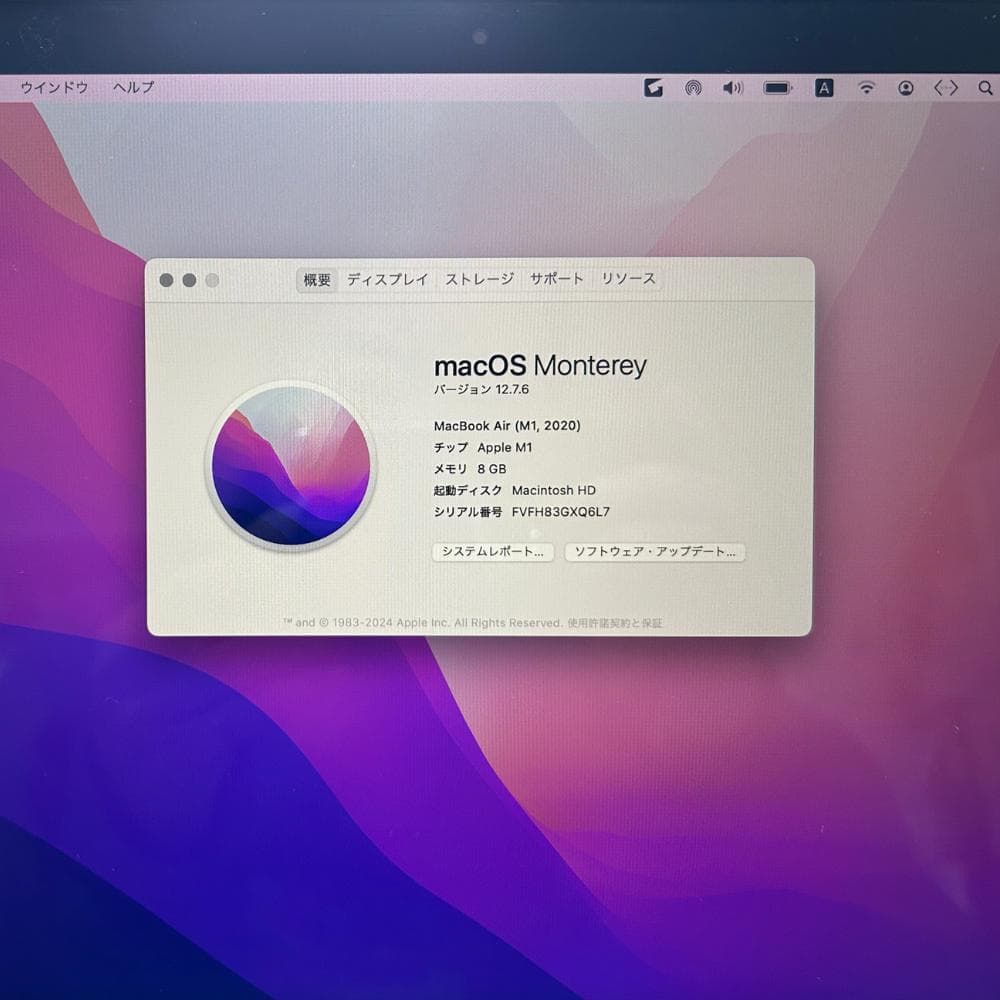The height and width of the screenshot is (1000, 1000).
Task: Click the input source 'A' icon
Action: click(x=823, y=88)
